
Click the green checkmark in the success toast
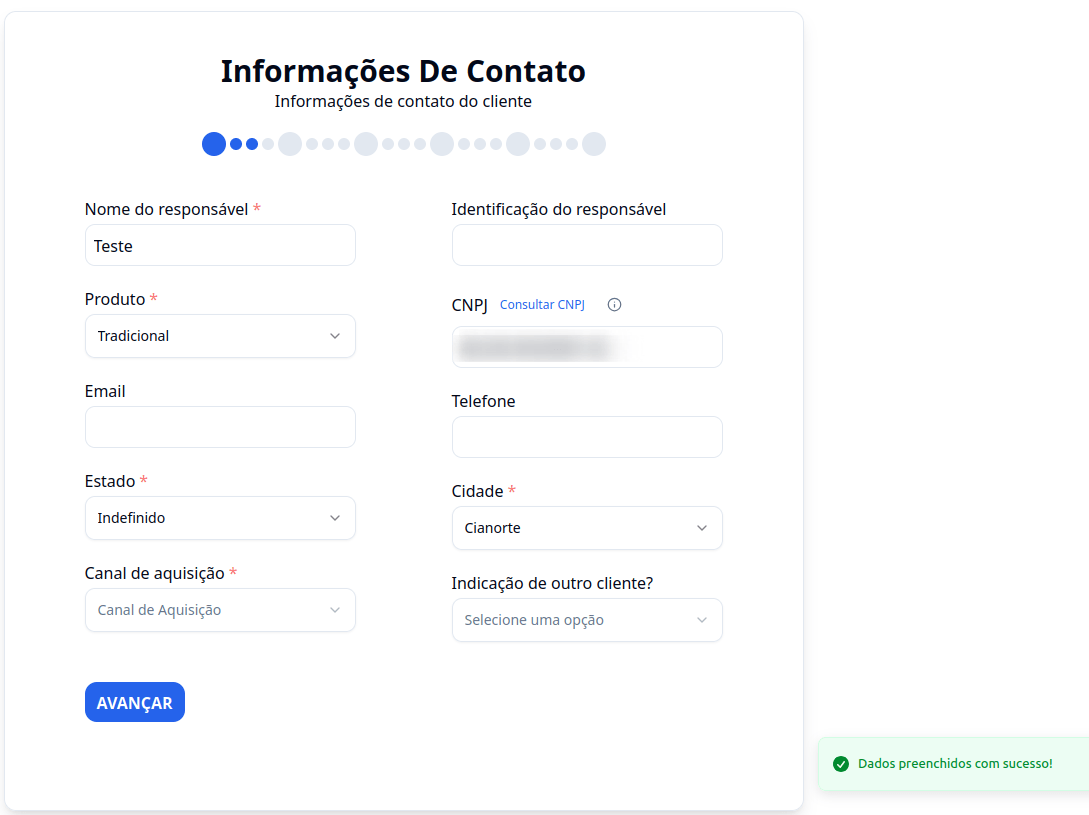coord(840,763)
